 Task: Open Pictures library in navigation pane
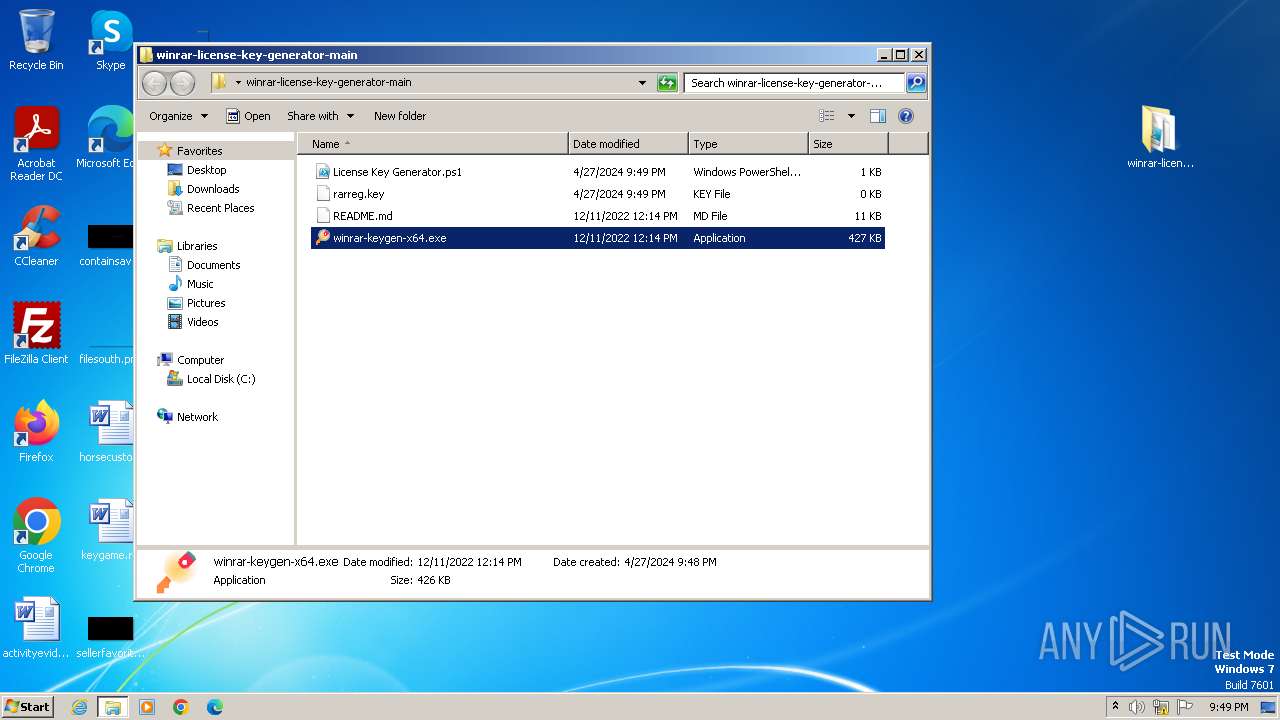click(x=197, y=303)
